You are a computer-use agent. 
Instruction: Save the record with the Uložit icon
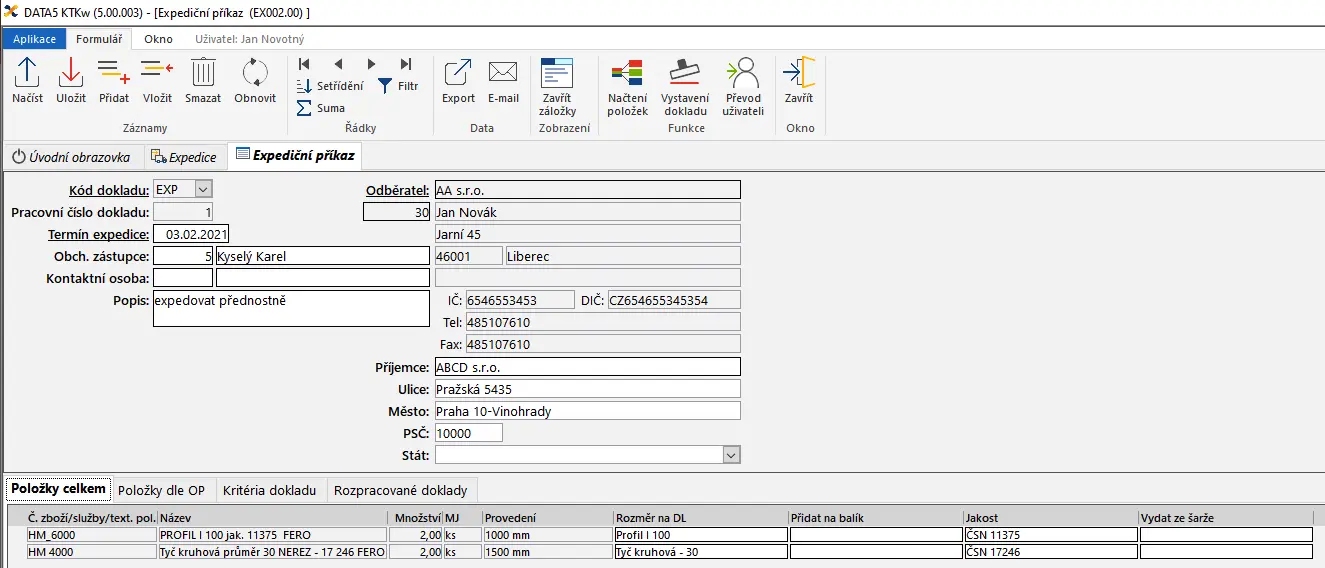[x=71, y=80]
